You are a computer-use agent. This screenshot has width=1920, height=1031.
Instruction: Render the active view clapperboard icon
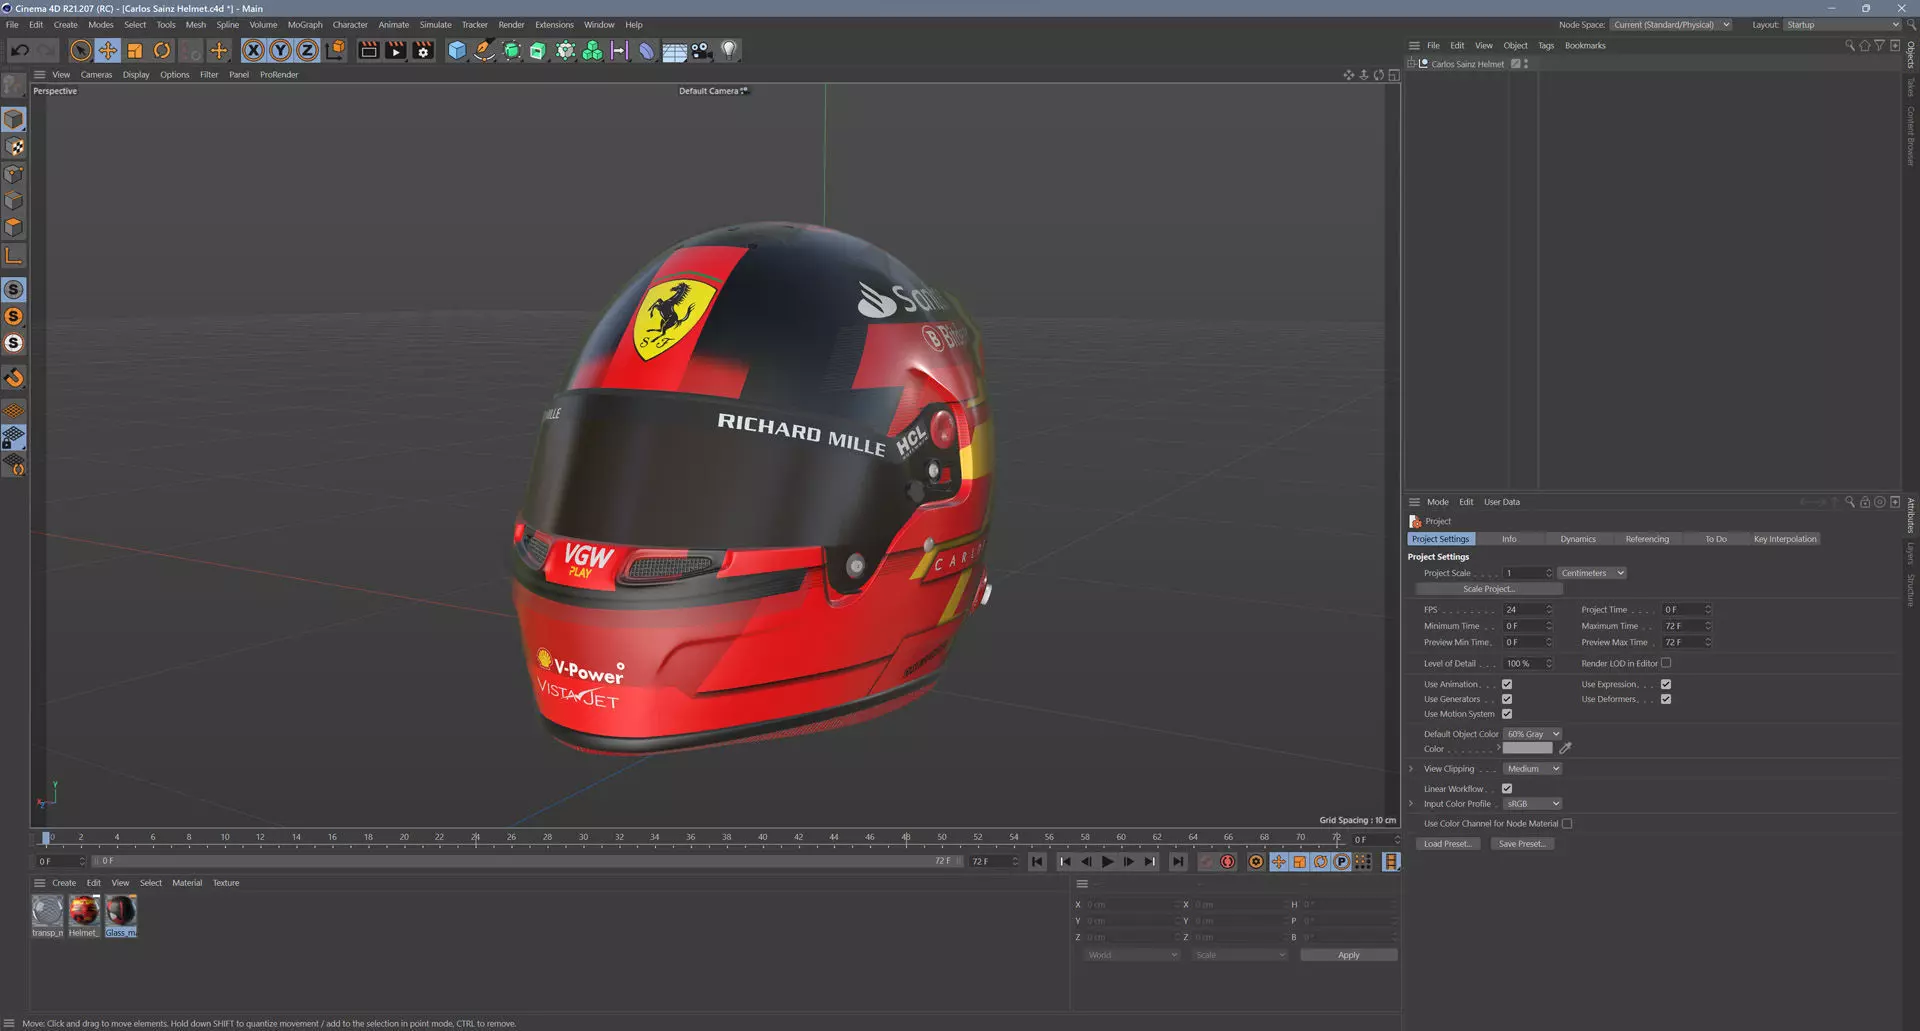pos(369,50)
